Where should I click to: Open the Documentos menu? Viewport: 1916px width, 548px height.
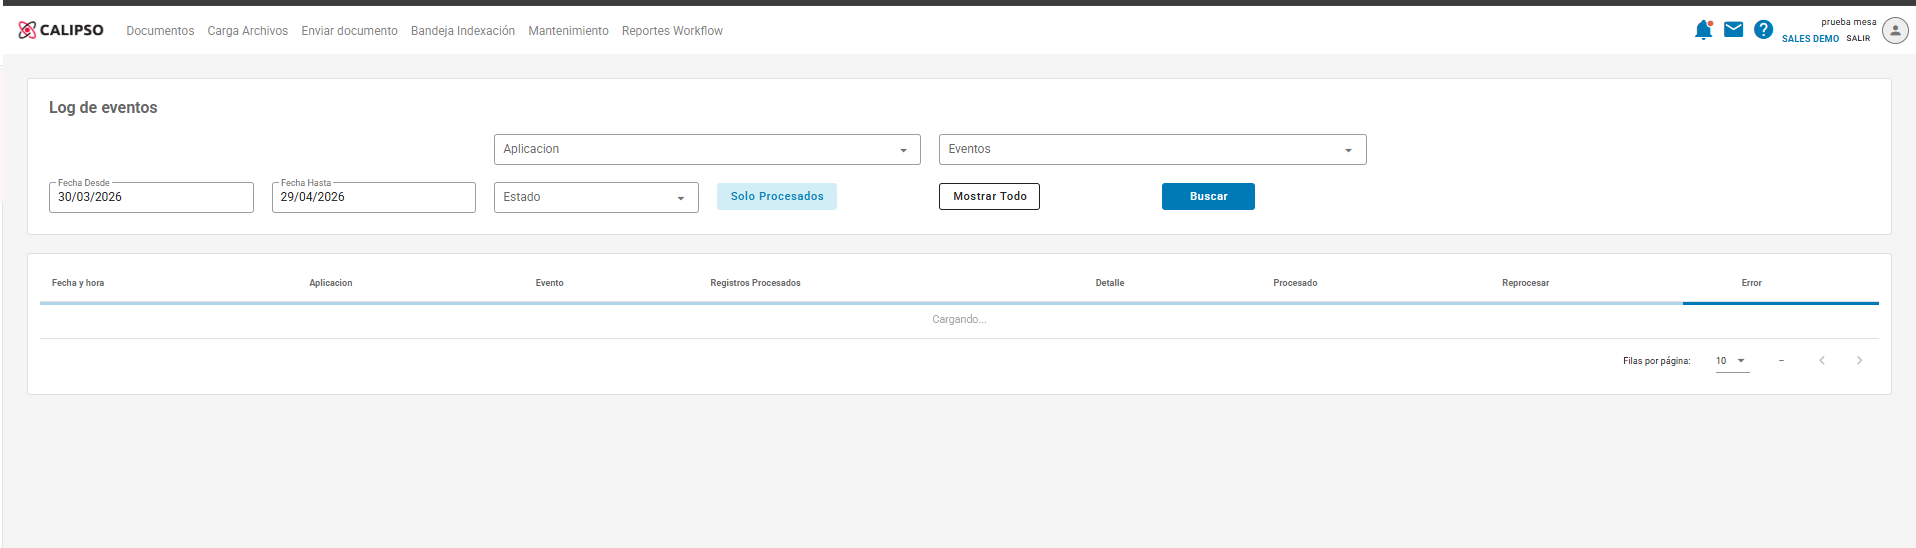(160, 31)
